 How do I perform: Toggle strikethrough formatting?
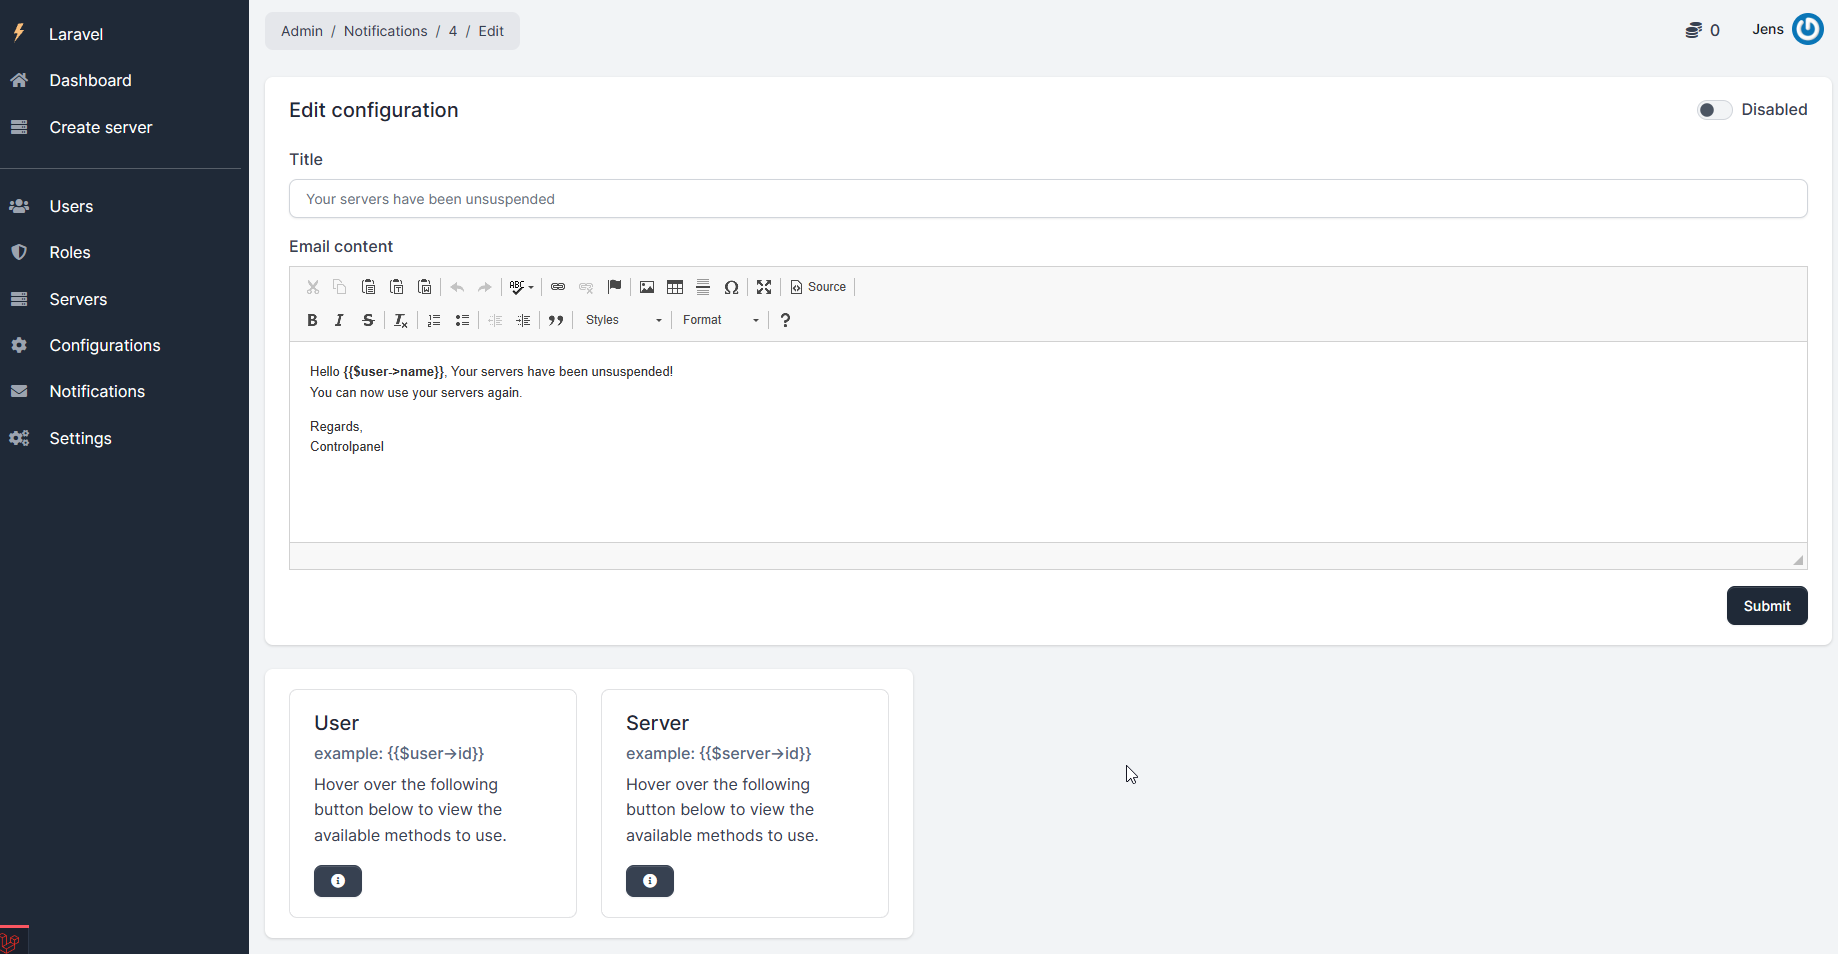click(368, 320)
